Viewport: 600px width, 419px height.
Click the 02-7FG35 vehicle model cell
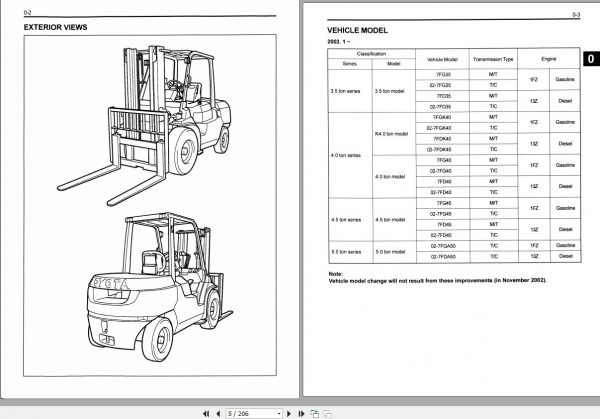pyautogui.click(x=443, y=85)
